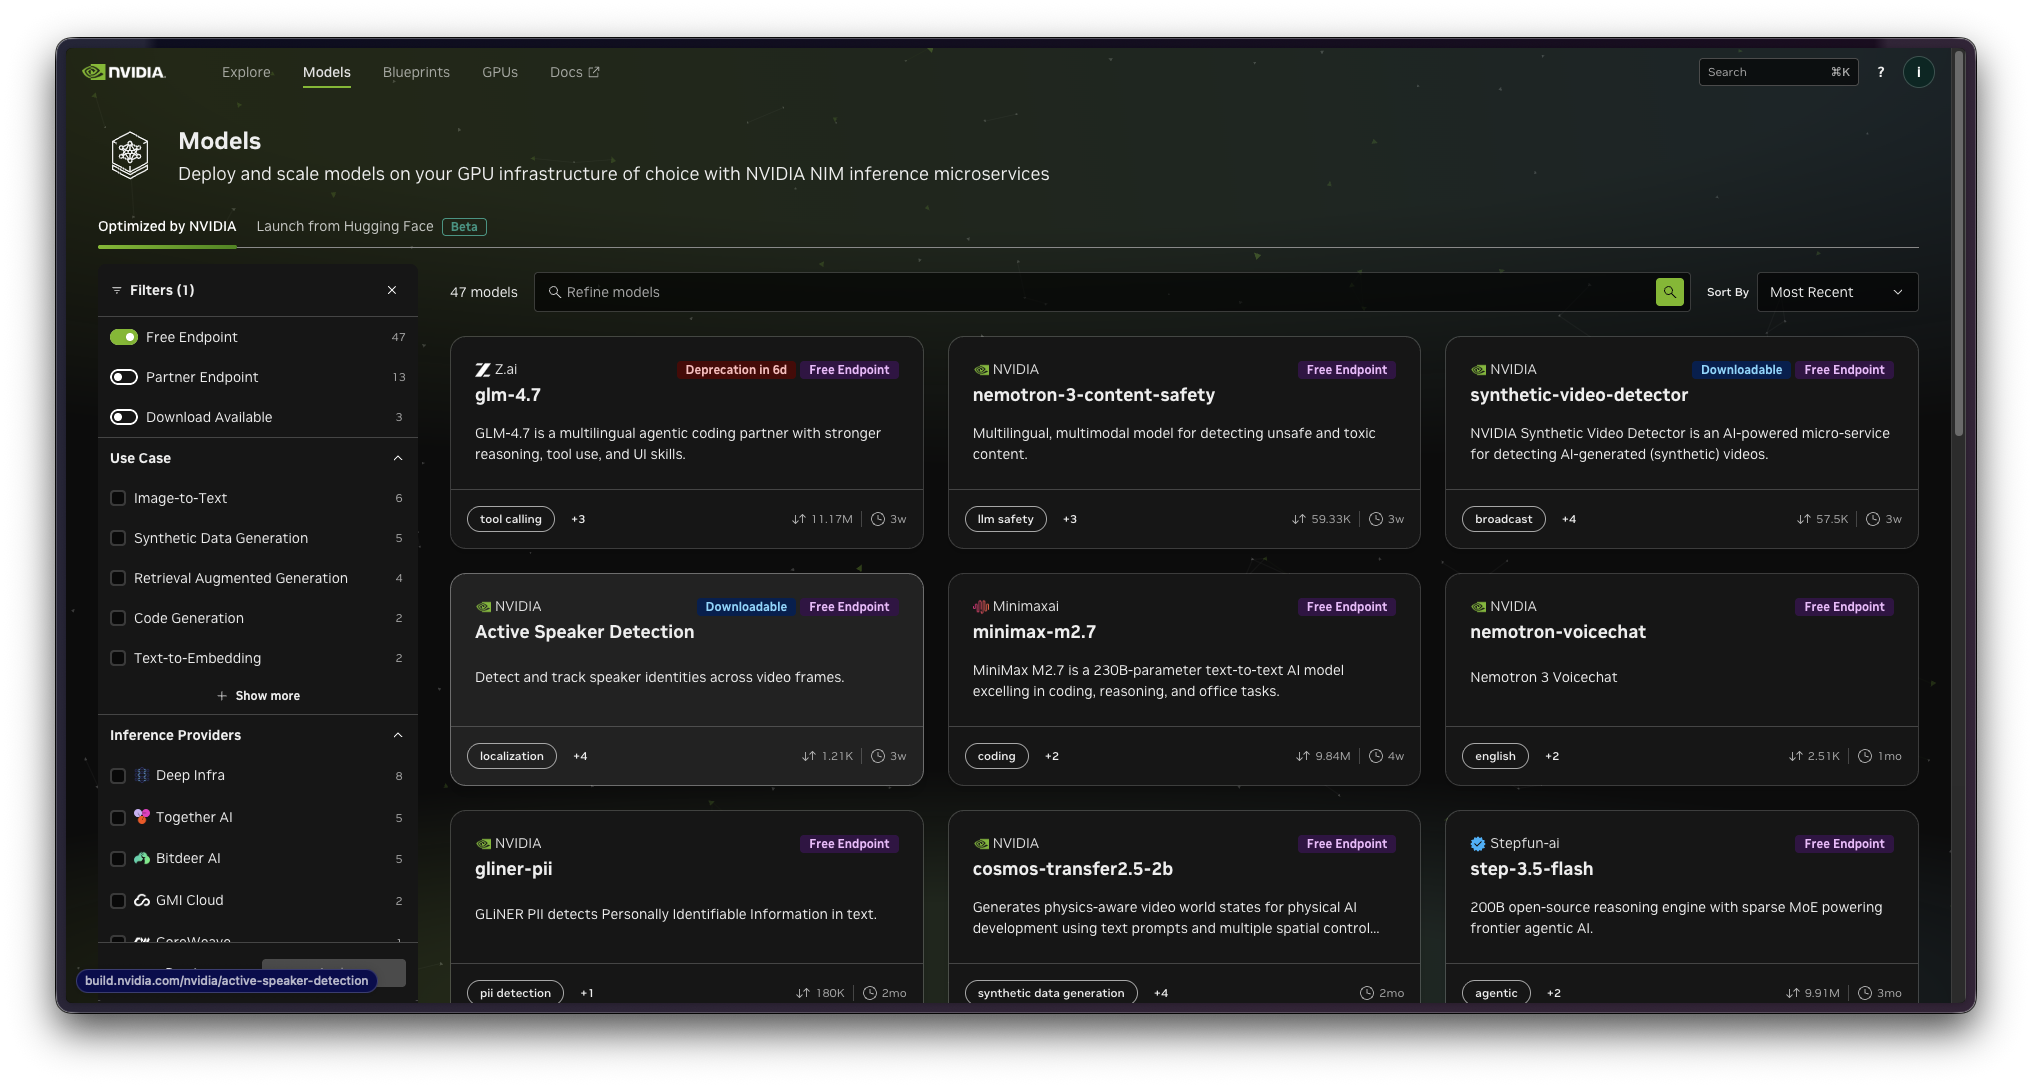Click the NVIDIA logo on synthetic-video-detector card
This screenshot has height=1087, width=2032.
click(1478, 370)
